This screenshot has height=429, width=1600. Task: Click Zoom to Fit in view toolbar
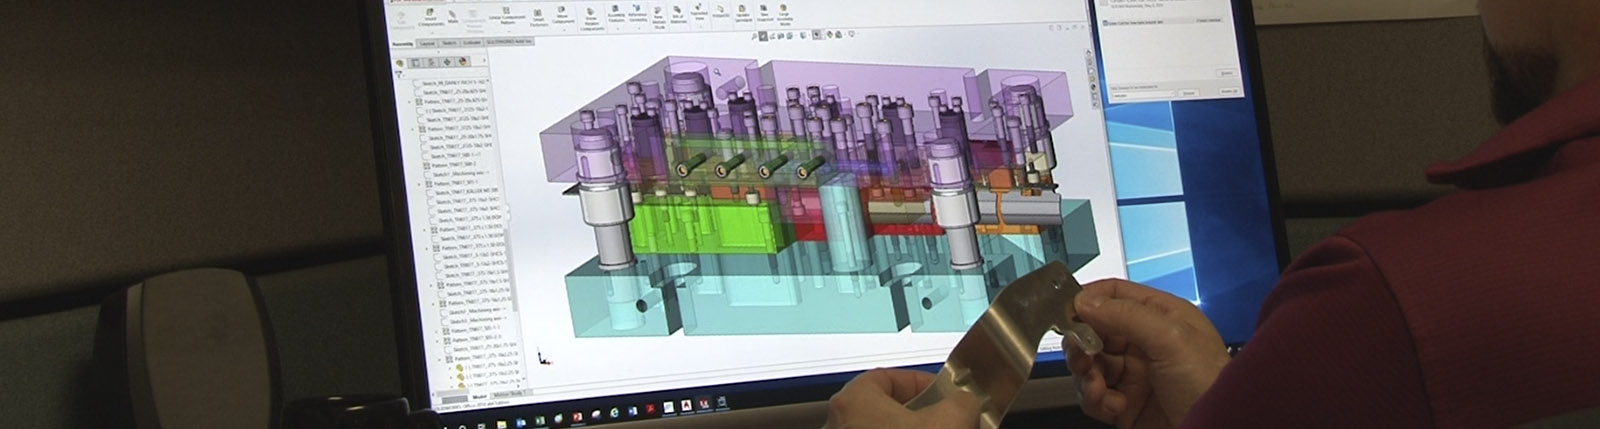pos(753,36)
